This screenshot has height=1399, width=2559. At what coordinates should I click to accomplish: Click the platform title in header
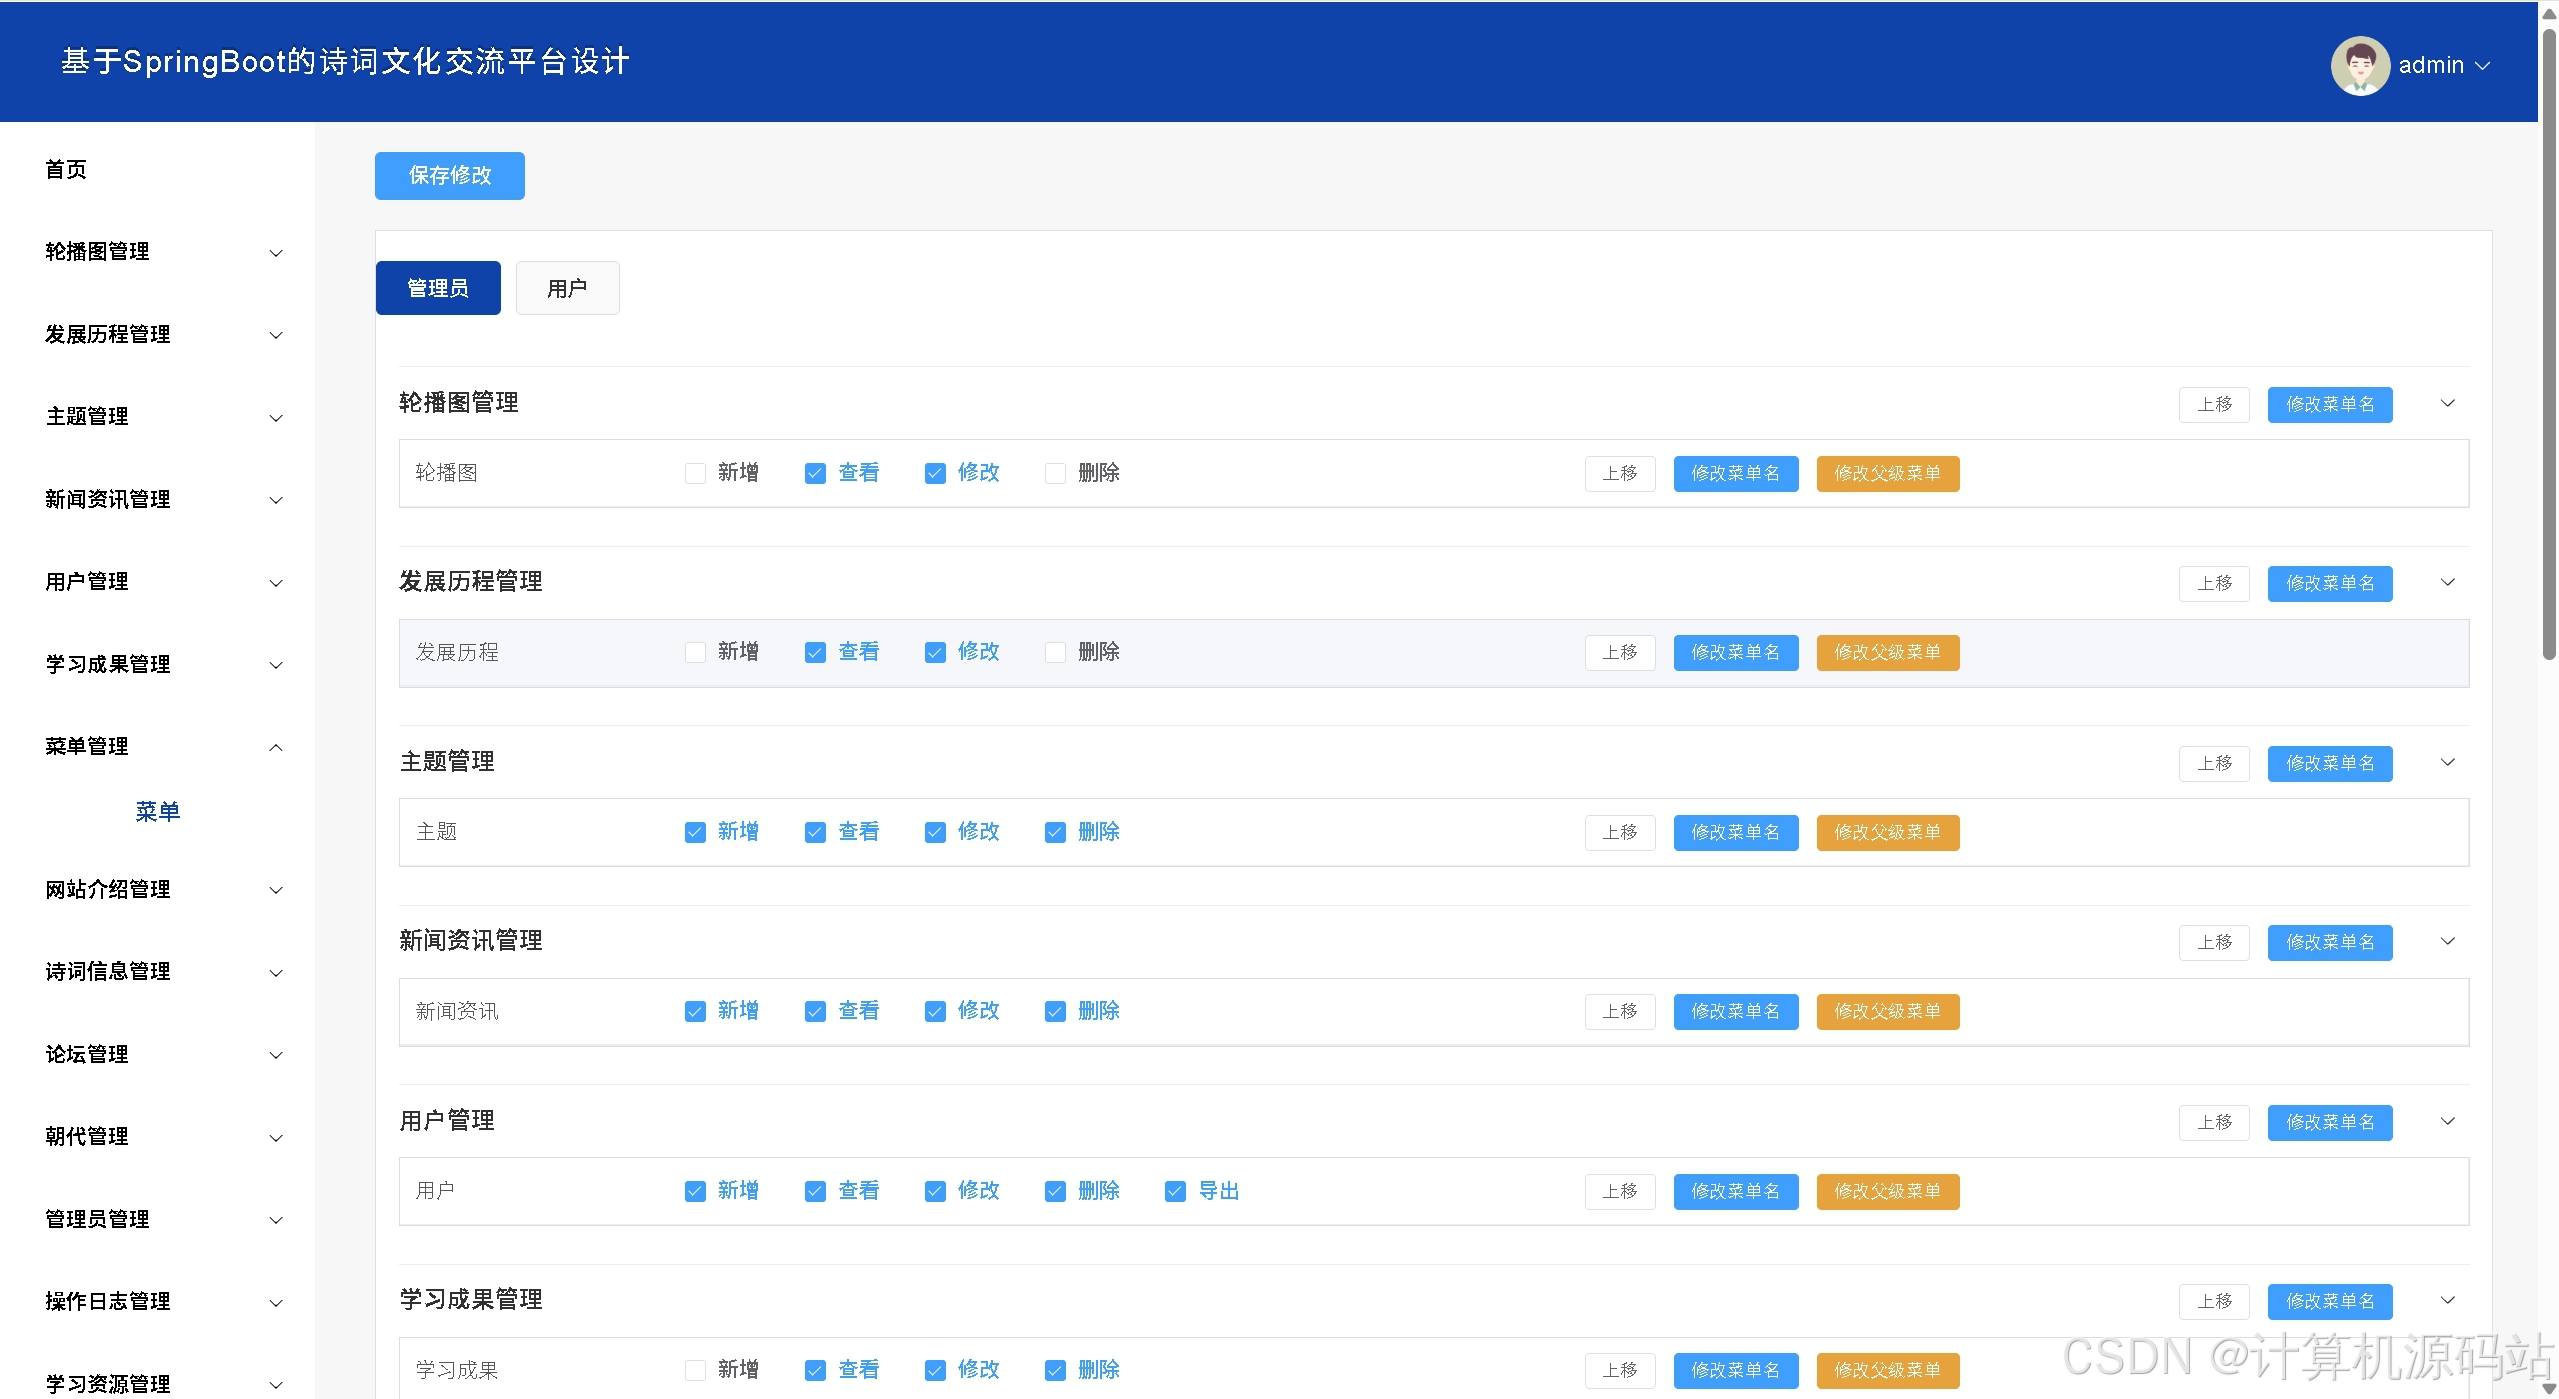(345, 62)
